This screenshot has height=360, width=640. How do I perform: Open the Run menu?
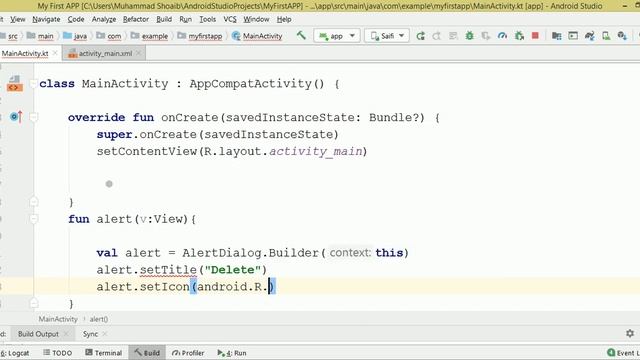[x=185, y=19]
